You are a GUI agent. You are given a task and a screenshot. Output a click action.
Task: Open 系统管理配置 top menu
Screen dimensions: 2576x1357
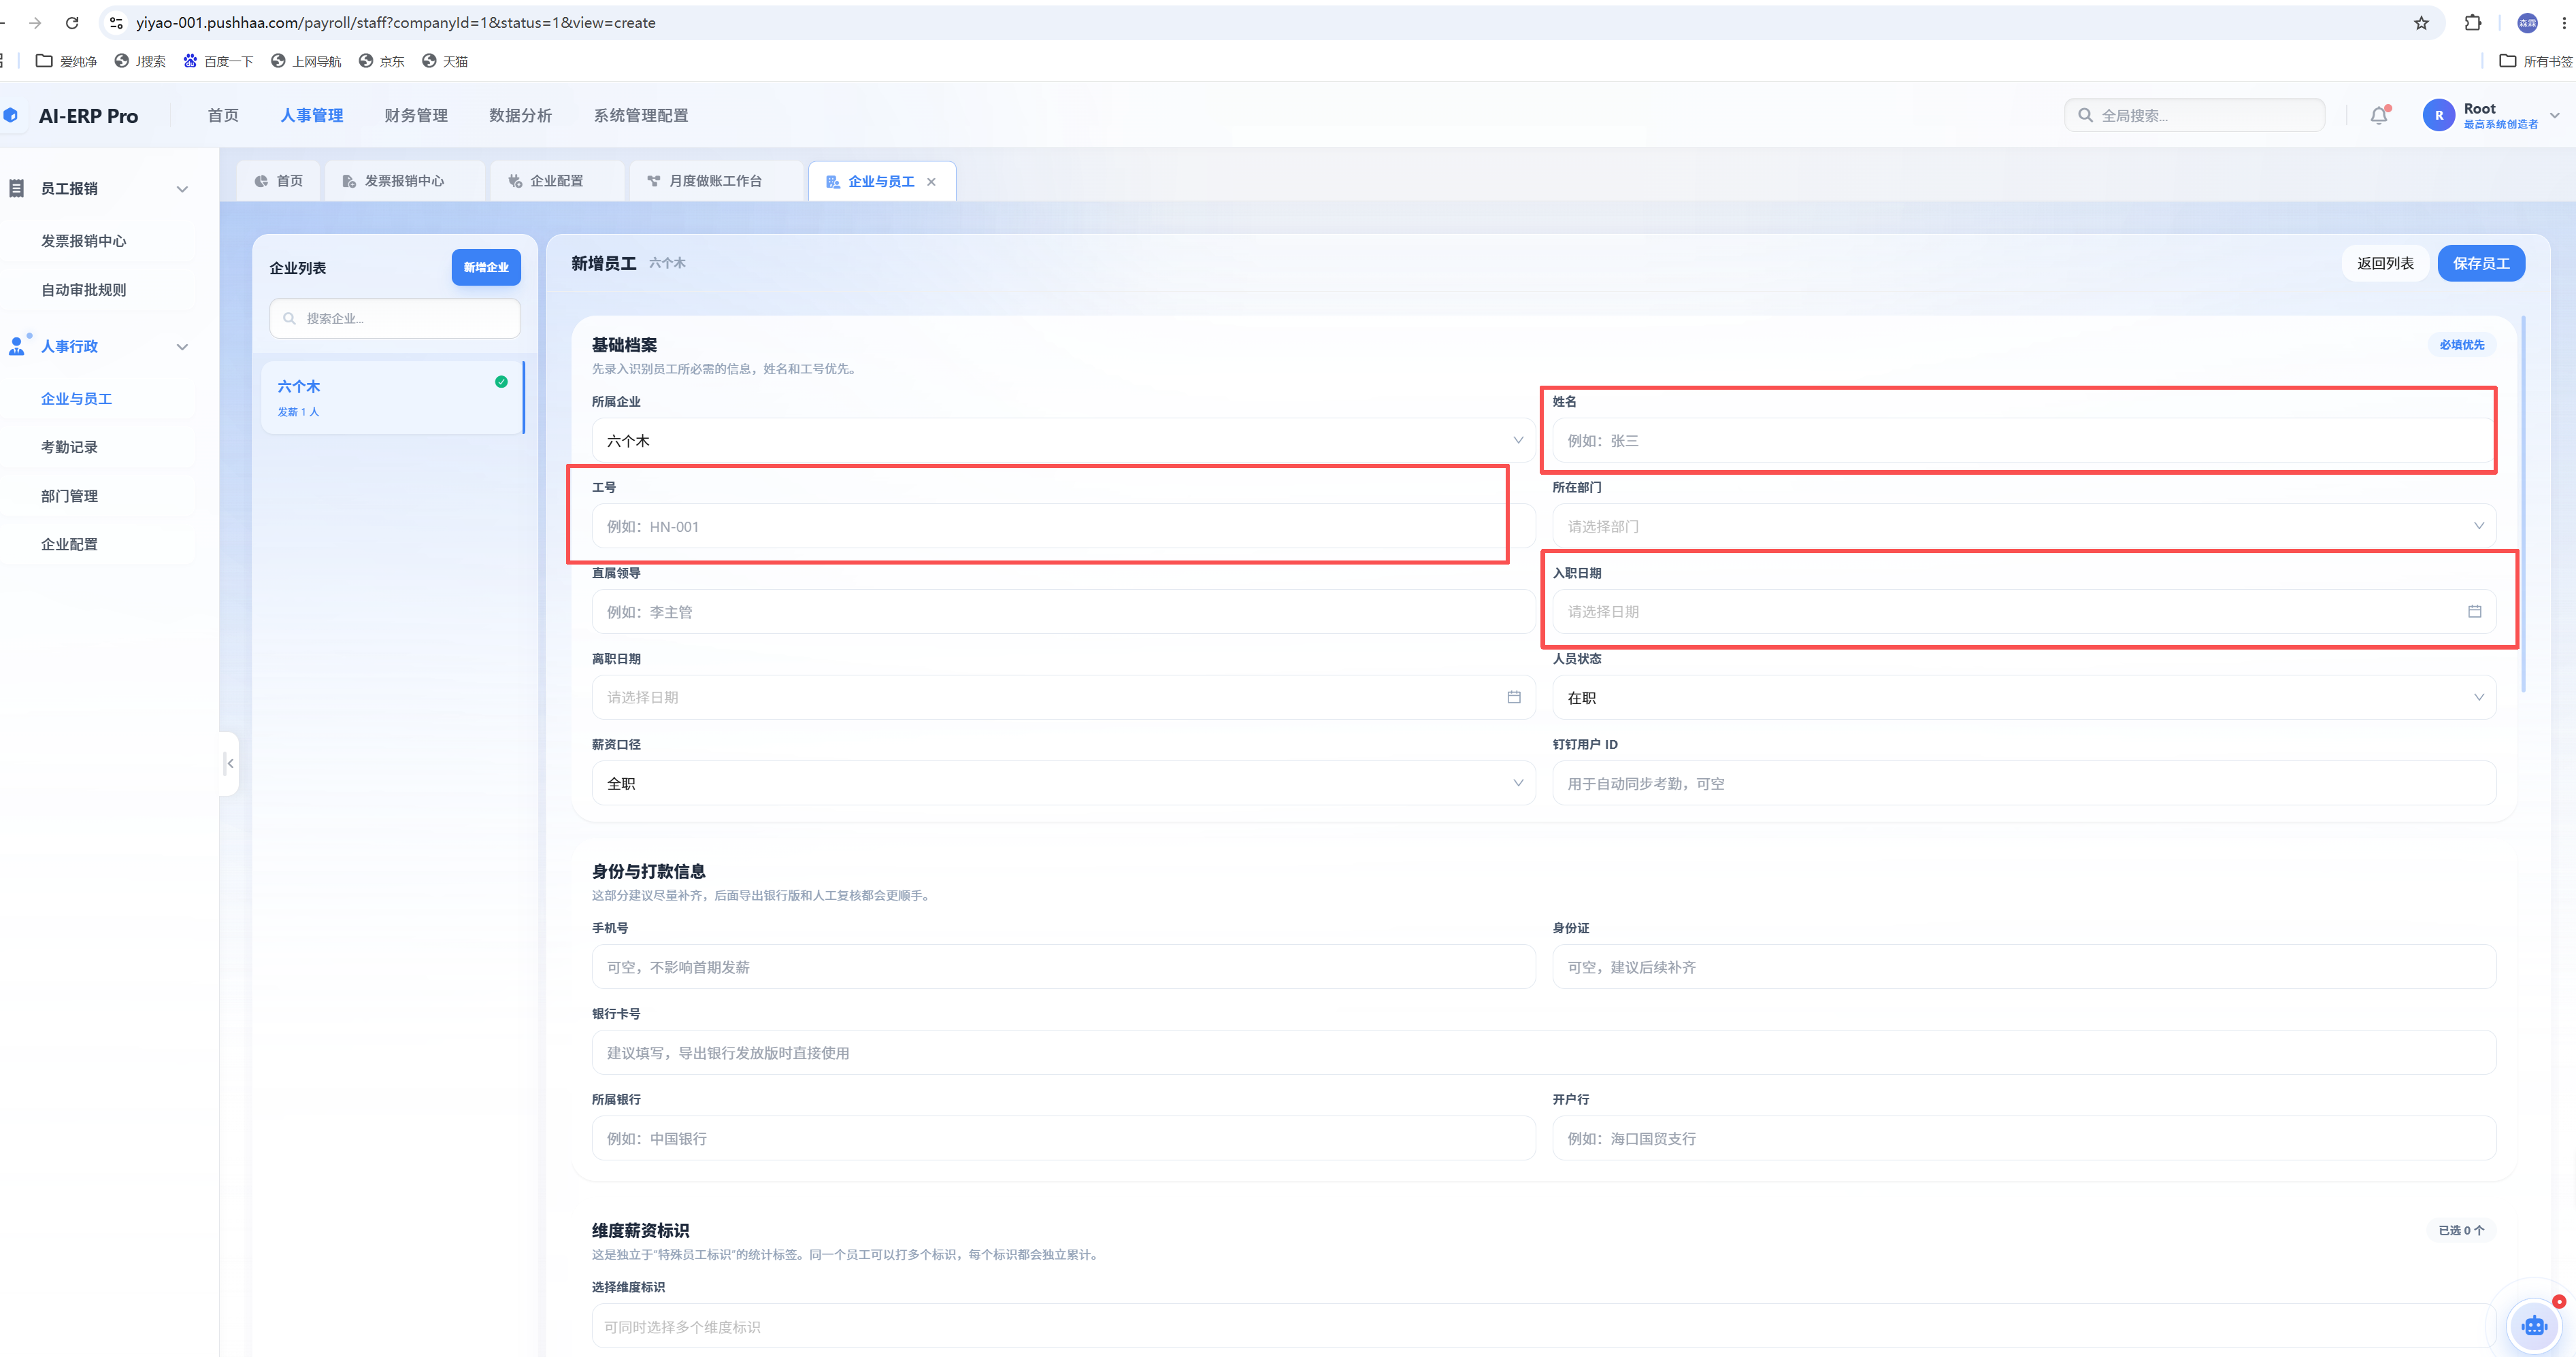(x=640, y=115)
